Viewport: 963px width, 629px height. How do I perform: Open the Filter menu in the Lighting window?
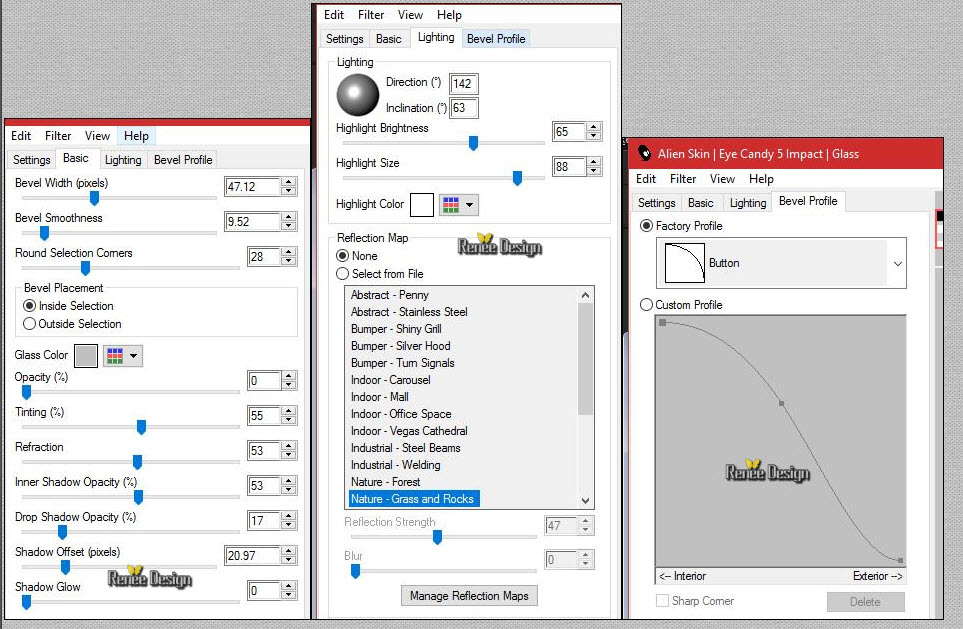click(x=371, y=15)
